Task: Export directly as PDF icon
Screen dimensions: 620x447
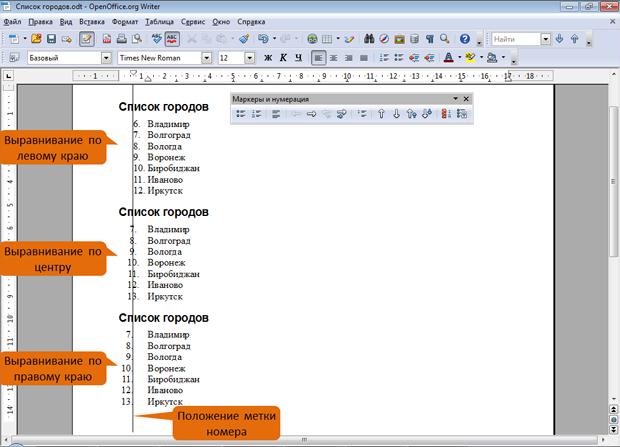Action: coord(107,39)
